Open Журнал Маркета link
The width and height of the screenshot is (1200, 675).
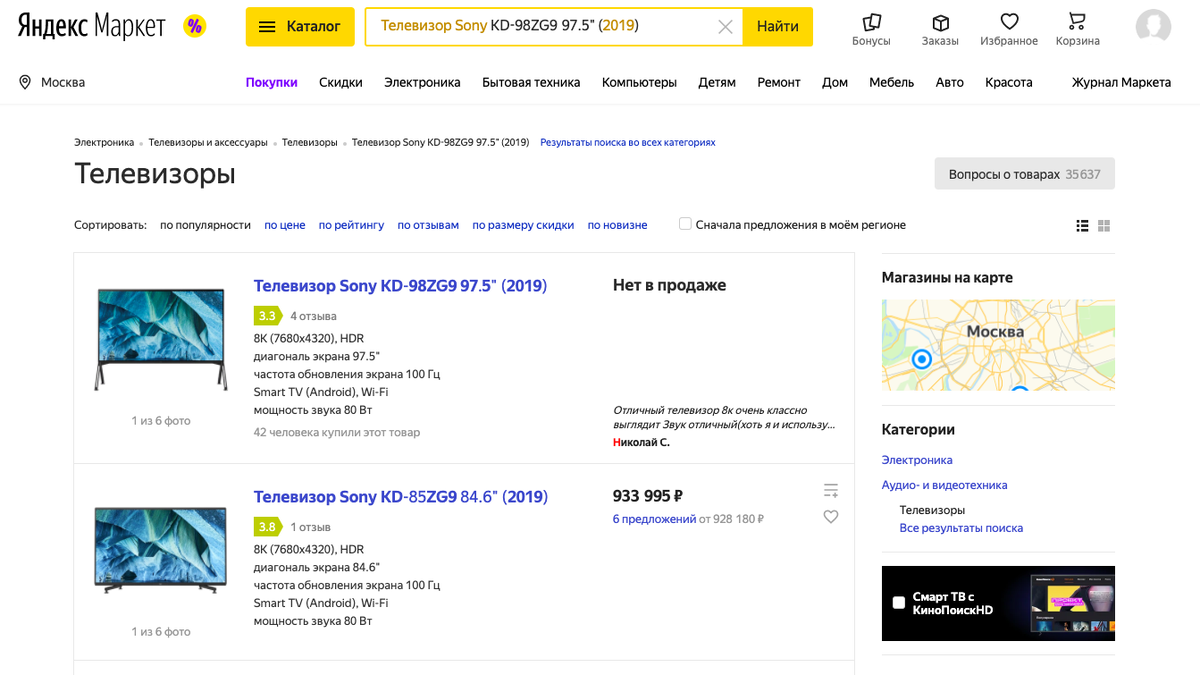tap(1121, 82)
